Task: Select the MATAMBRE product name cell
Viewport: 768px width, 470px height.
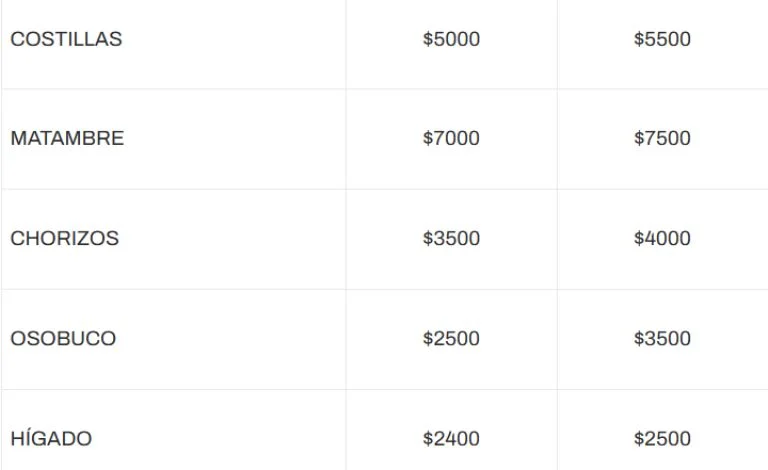Action: point(67,138)
